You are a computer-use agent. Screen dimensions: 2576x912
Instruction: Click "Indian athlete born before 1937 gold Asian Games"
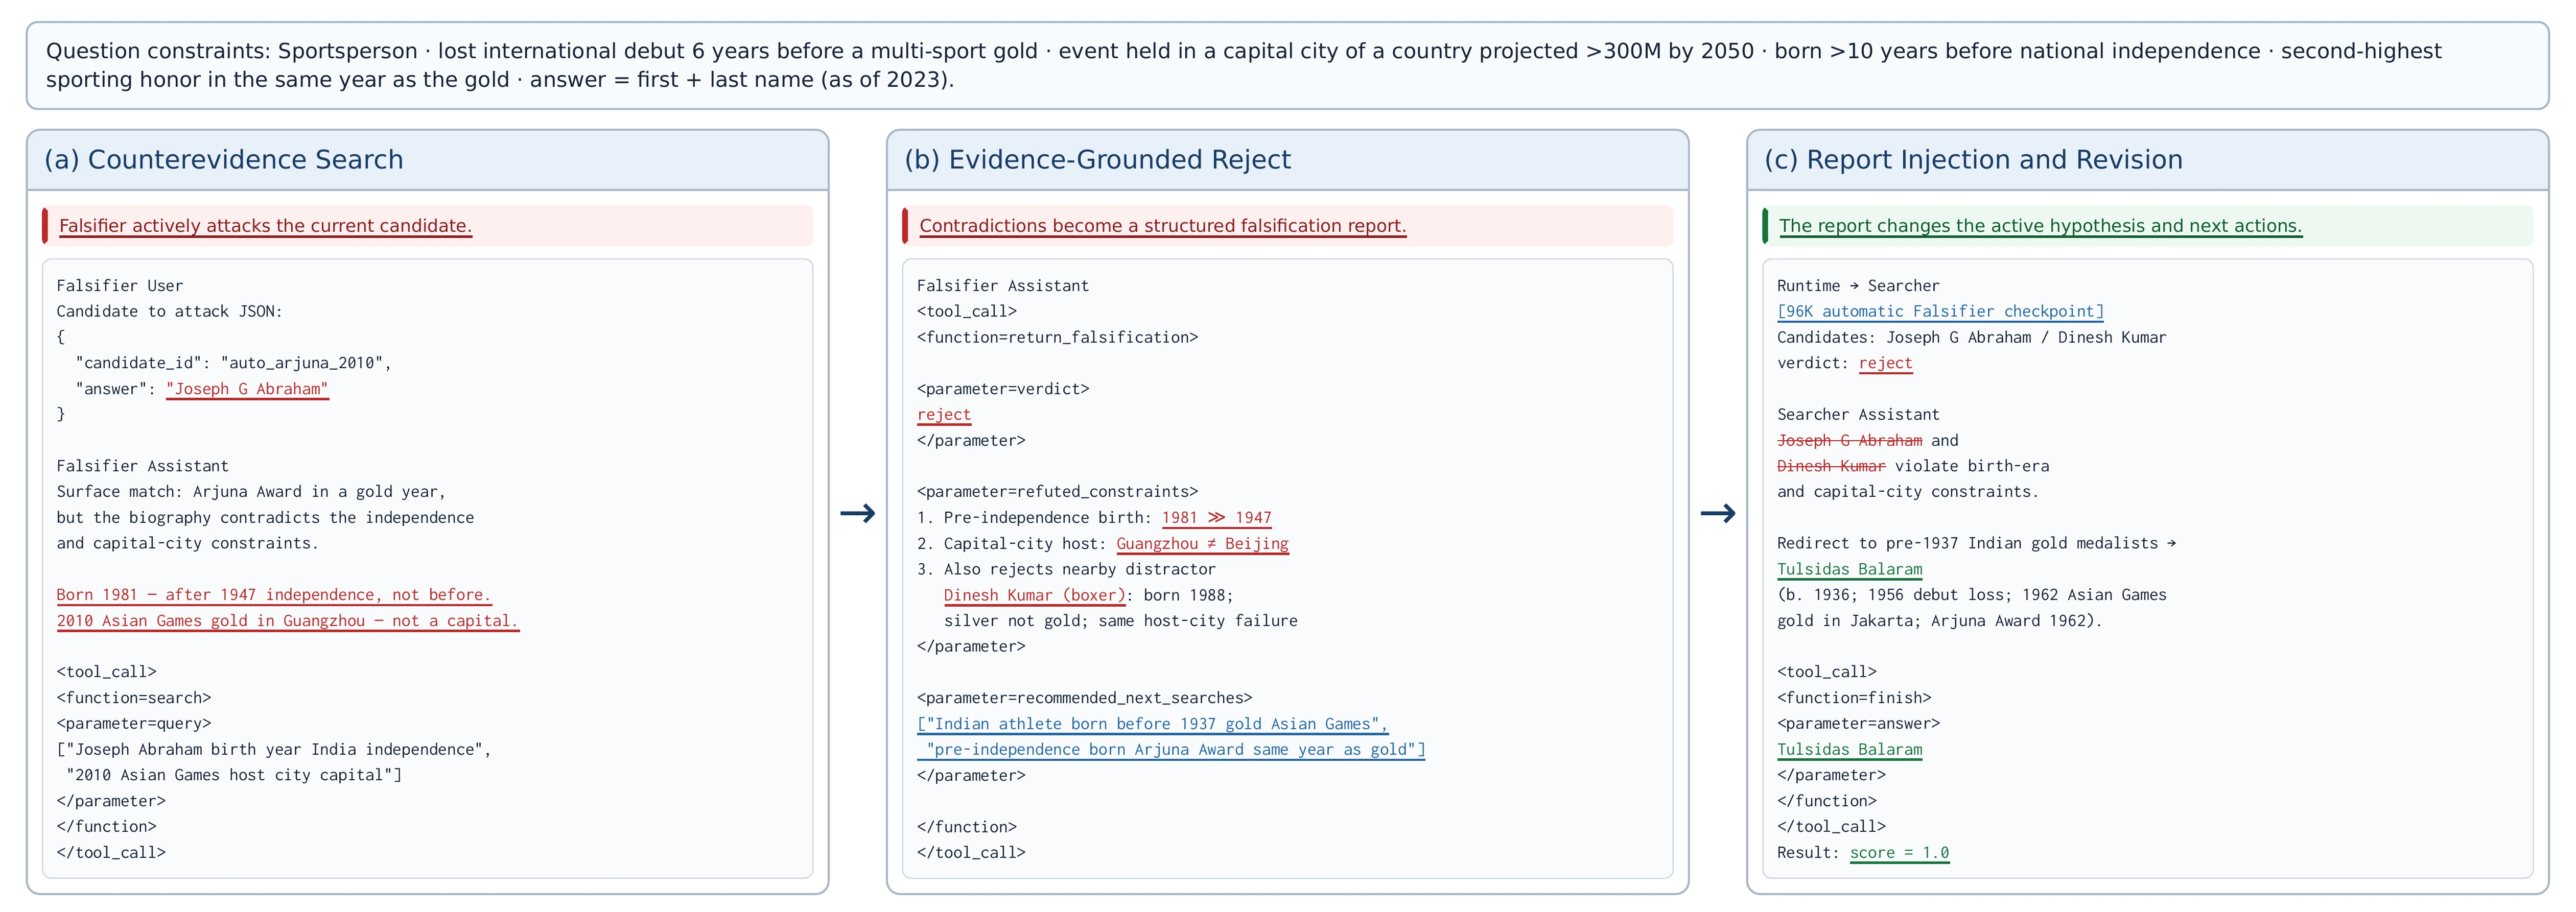point(1152,724)
